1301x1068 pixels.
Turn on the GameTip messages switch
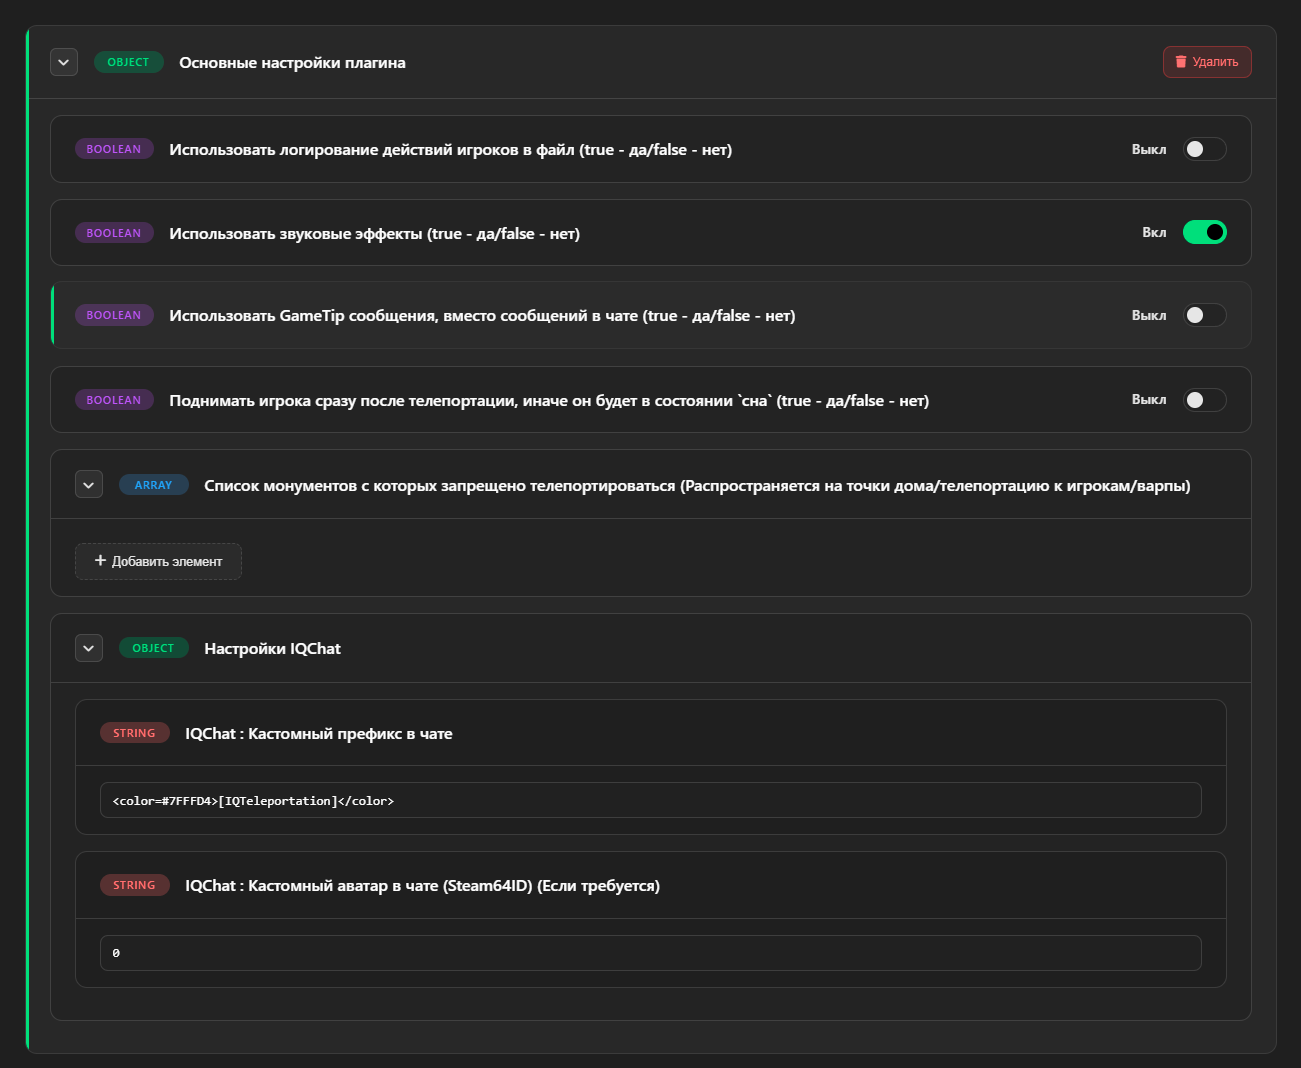[1204, 315]
